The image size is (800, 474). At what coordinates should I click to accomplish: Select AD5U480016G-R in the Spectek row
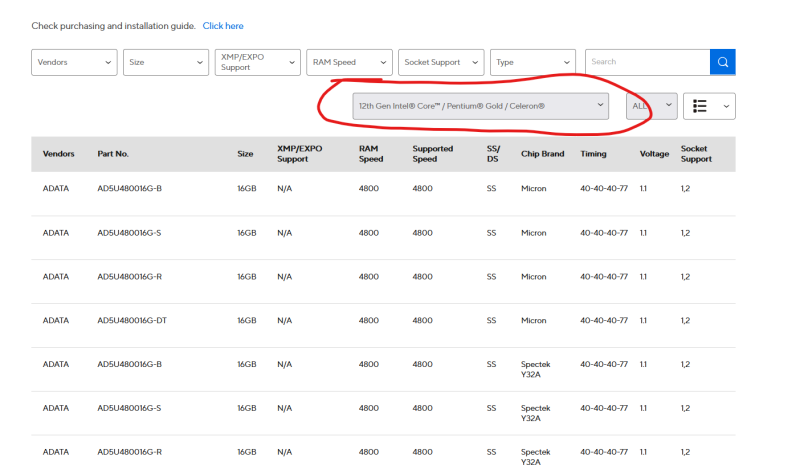(x=130, y=452)
